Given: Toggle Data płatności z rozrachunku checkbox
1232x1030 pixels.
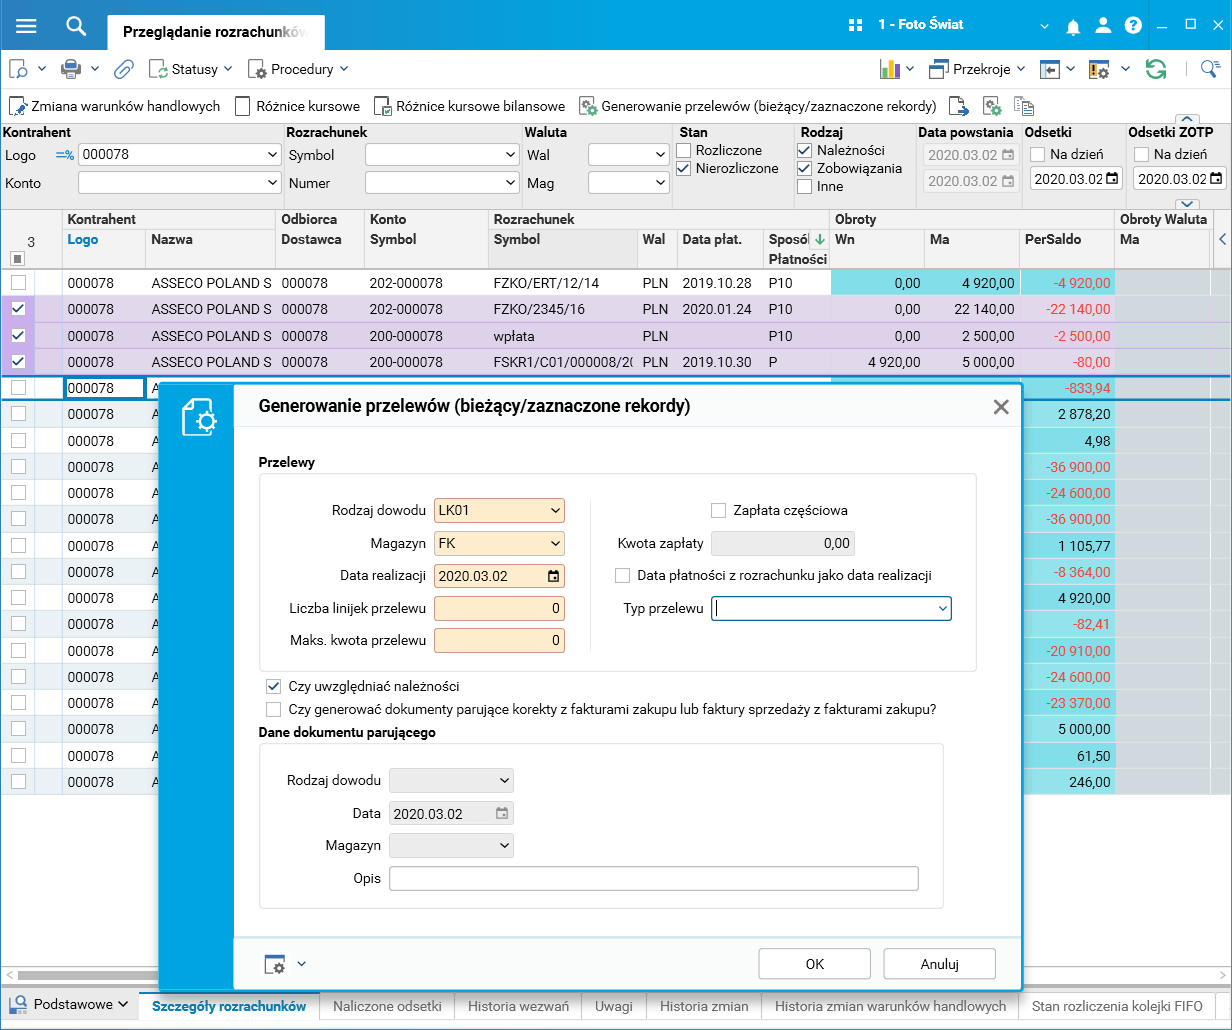Looking at the screenshot, I should (x=622, y=576).
